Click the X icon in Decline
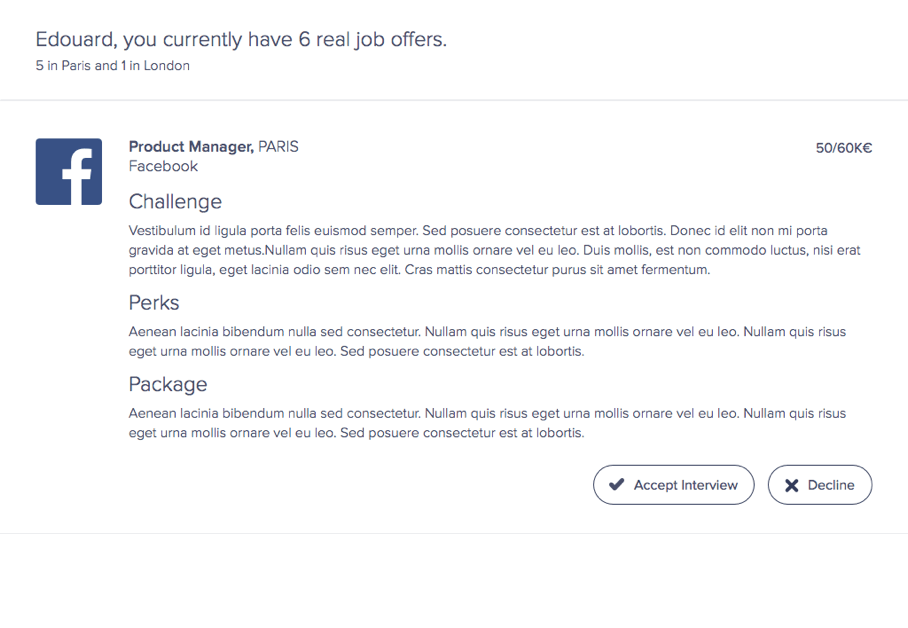This screenshot has width=908, height=628. (792, 485)
